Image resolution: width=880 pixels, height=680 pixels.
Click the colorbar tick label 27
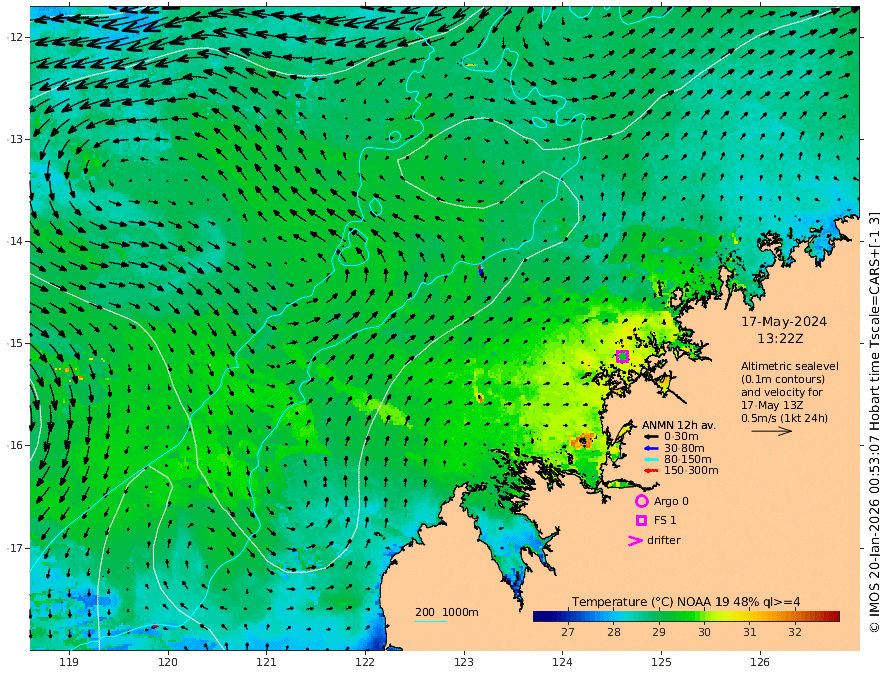coord(568,632)
